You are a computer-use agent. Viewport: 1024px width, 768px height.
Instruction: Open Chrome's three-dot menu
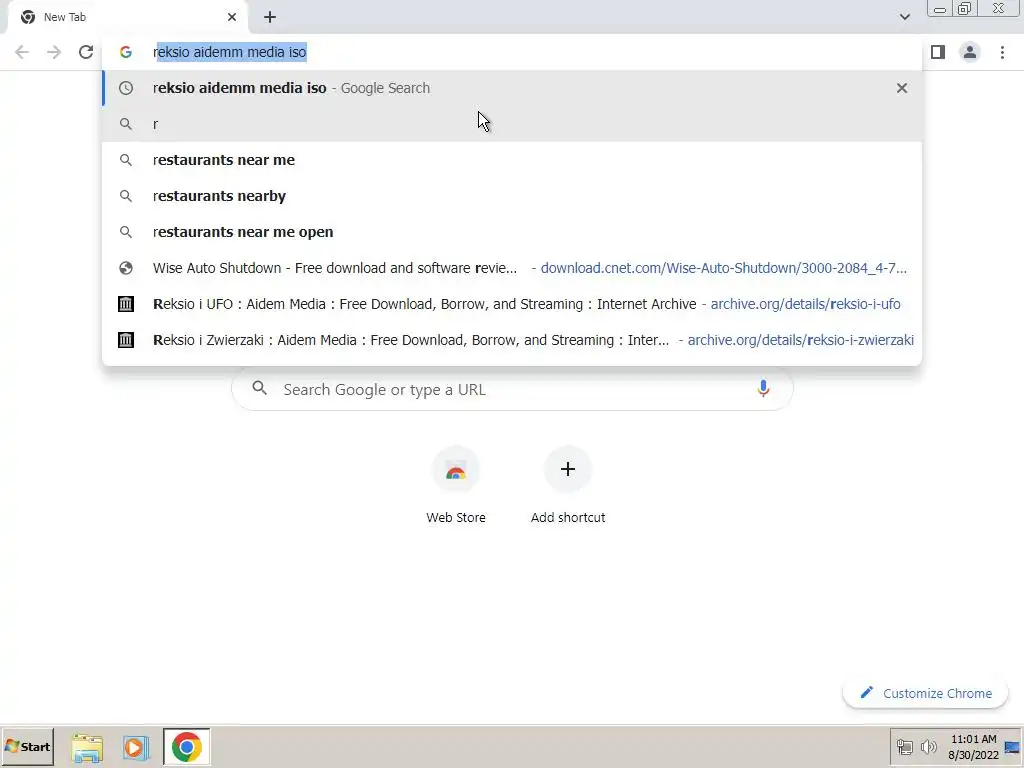[x=1002, y=52]
